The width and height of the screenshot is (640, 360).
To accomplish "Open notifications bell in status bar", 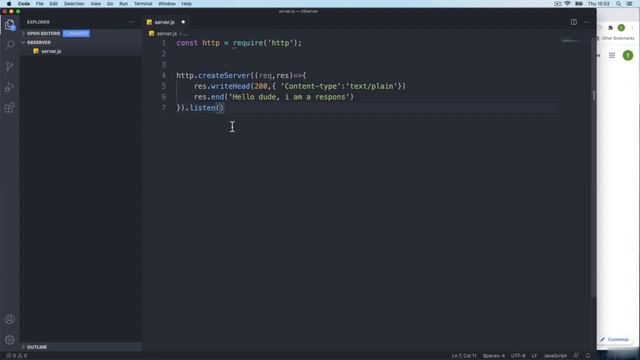I will [588, 356].
